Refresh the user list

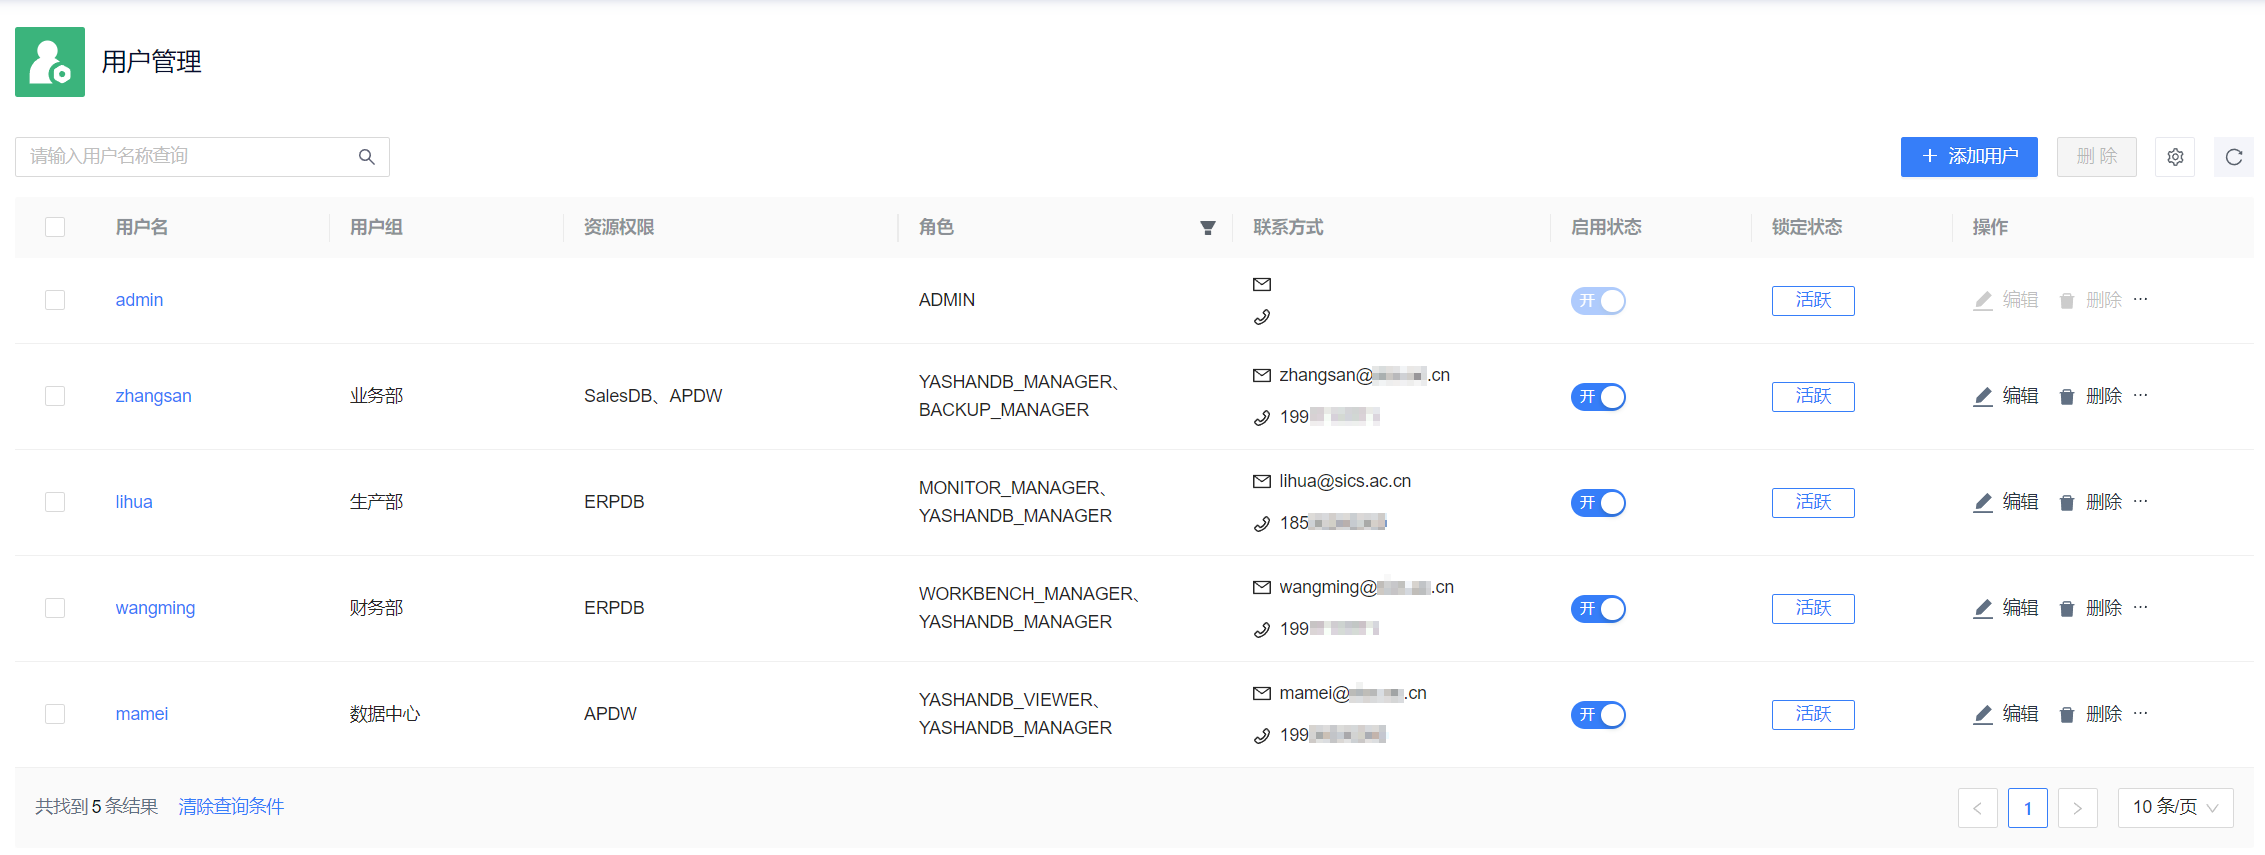pos(2233,157)
